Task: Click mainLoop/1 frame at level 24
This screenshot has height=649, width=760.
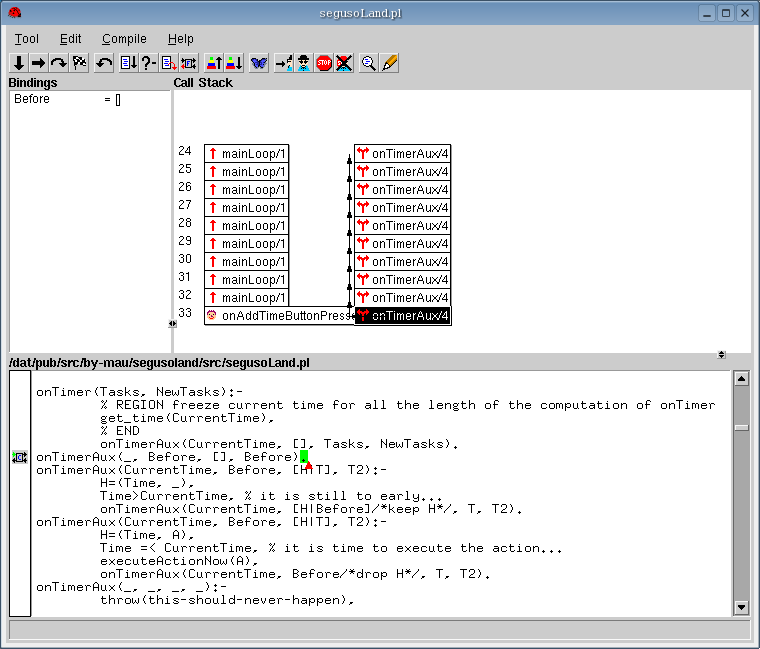Action: click(x=246, y=154)
